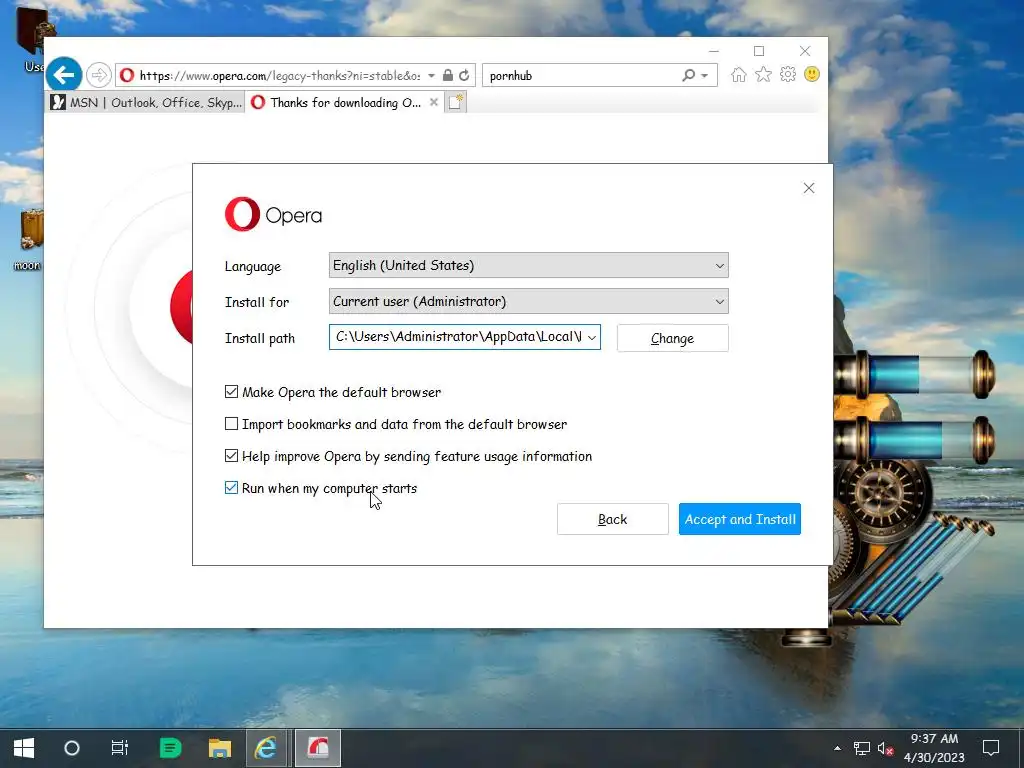This screenshot has height=768, width=1024.
Task: Click the opera.com address bar
Action: 280,75
